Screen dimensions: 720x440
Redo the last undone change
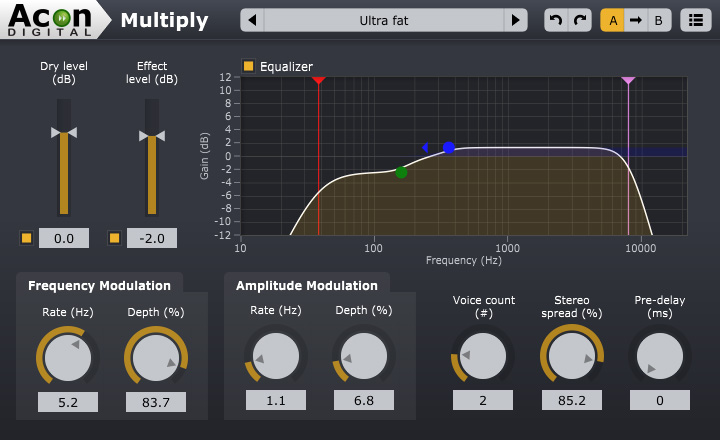coord(580,20)
